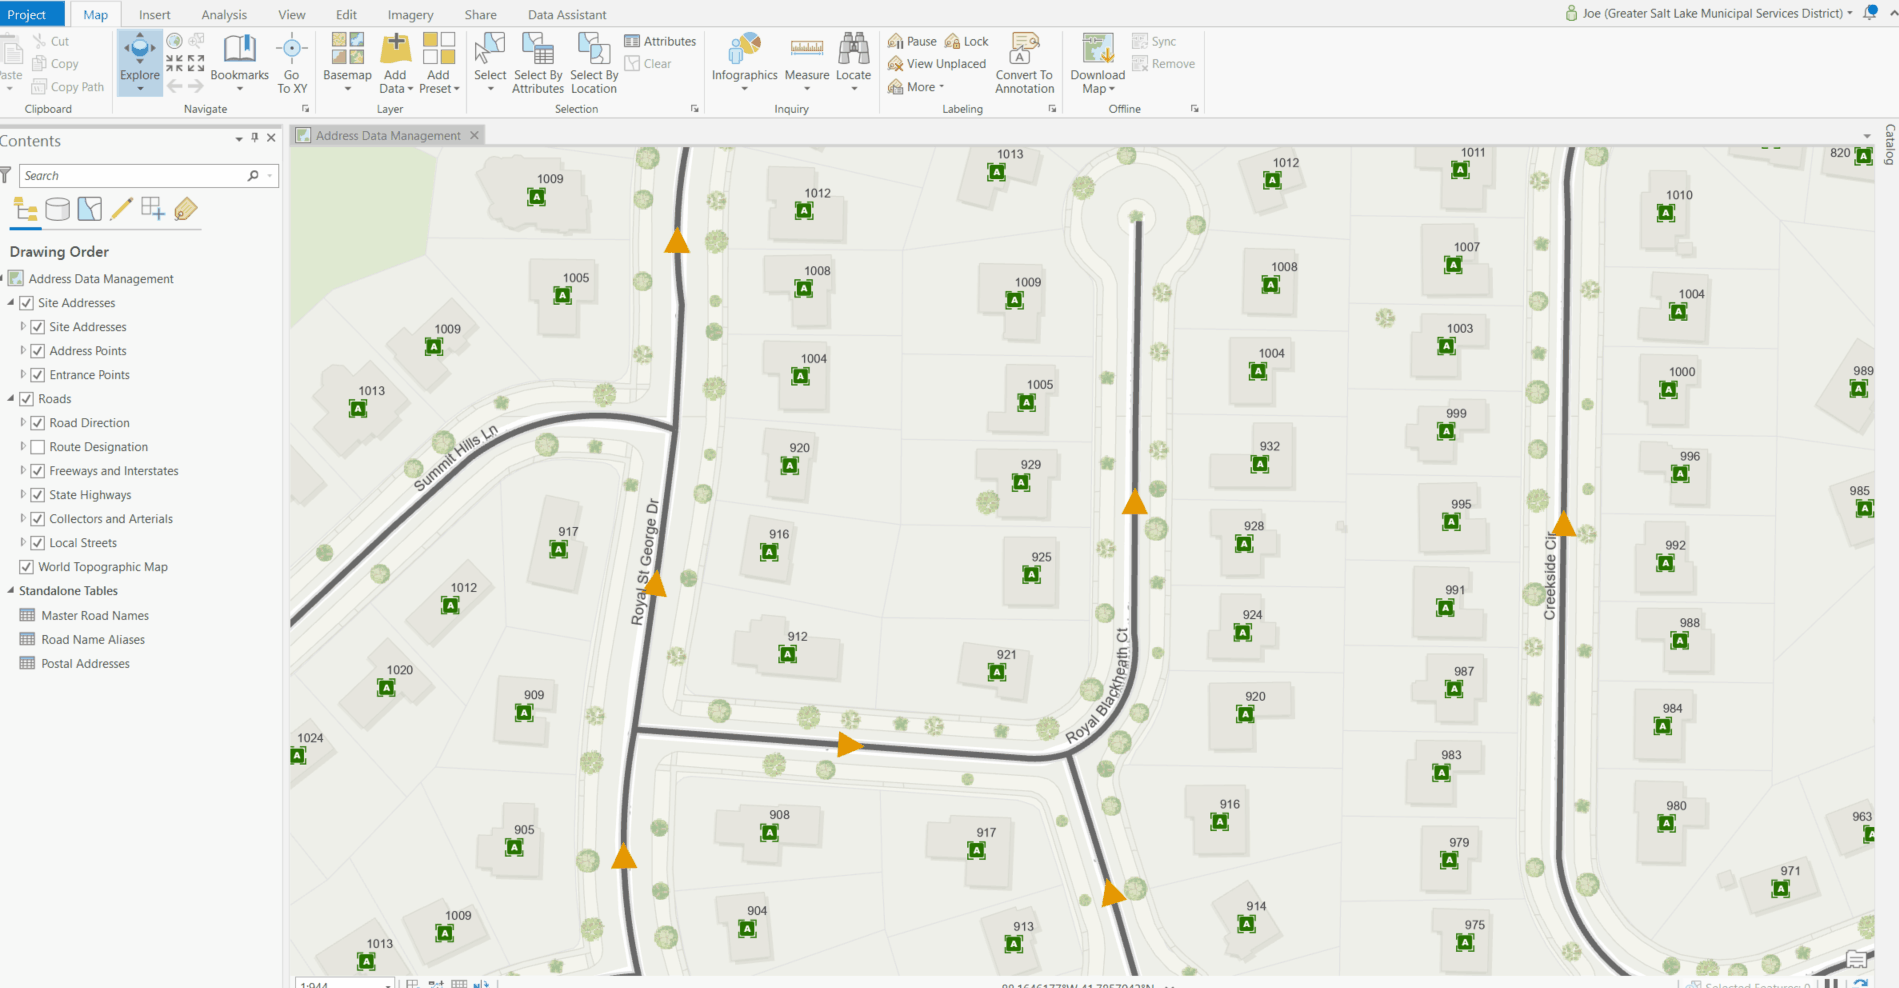Open the Contents pane options menu arrow

(239, 139)
